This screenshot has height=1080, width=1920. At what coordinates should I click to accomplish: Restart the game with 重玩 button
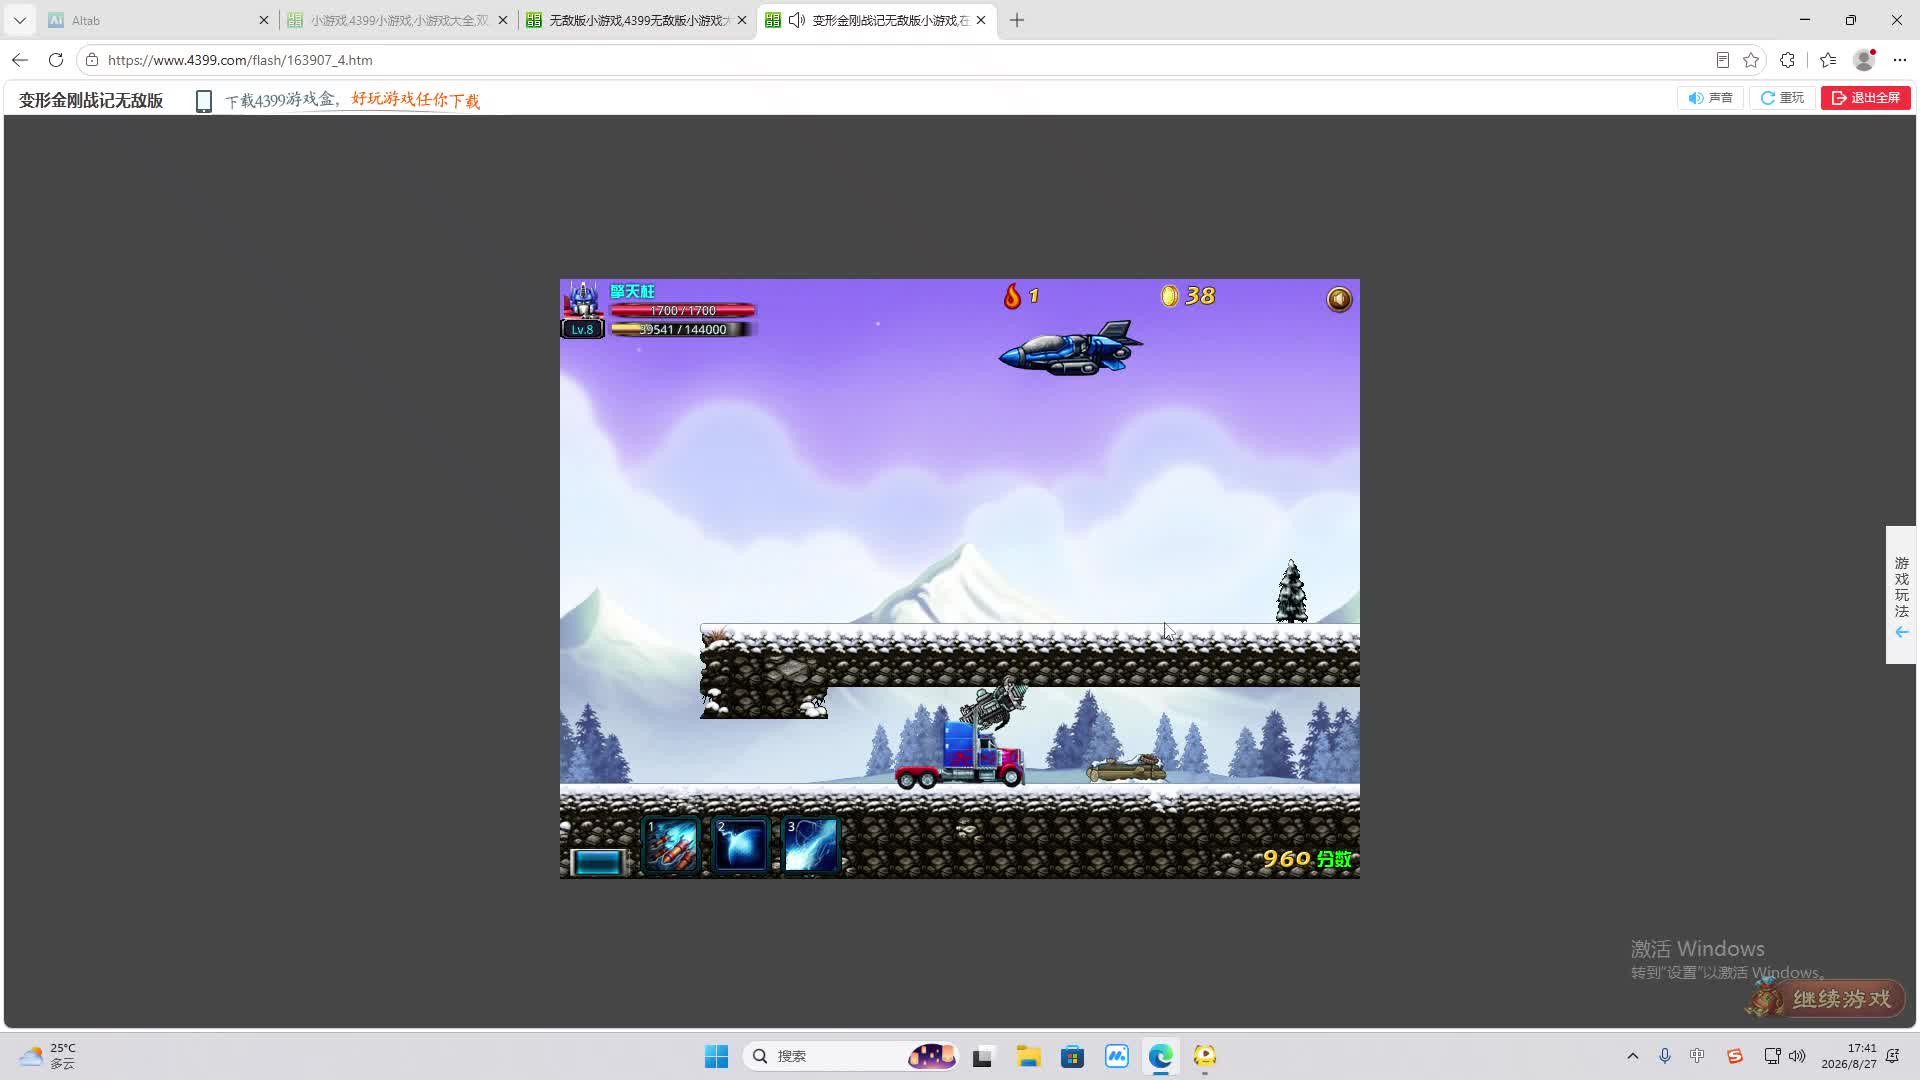[x=1782, y=98]
